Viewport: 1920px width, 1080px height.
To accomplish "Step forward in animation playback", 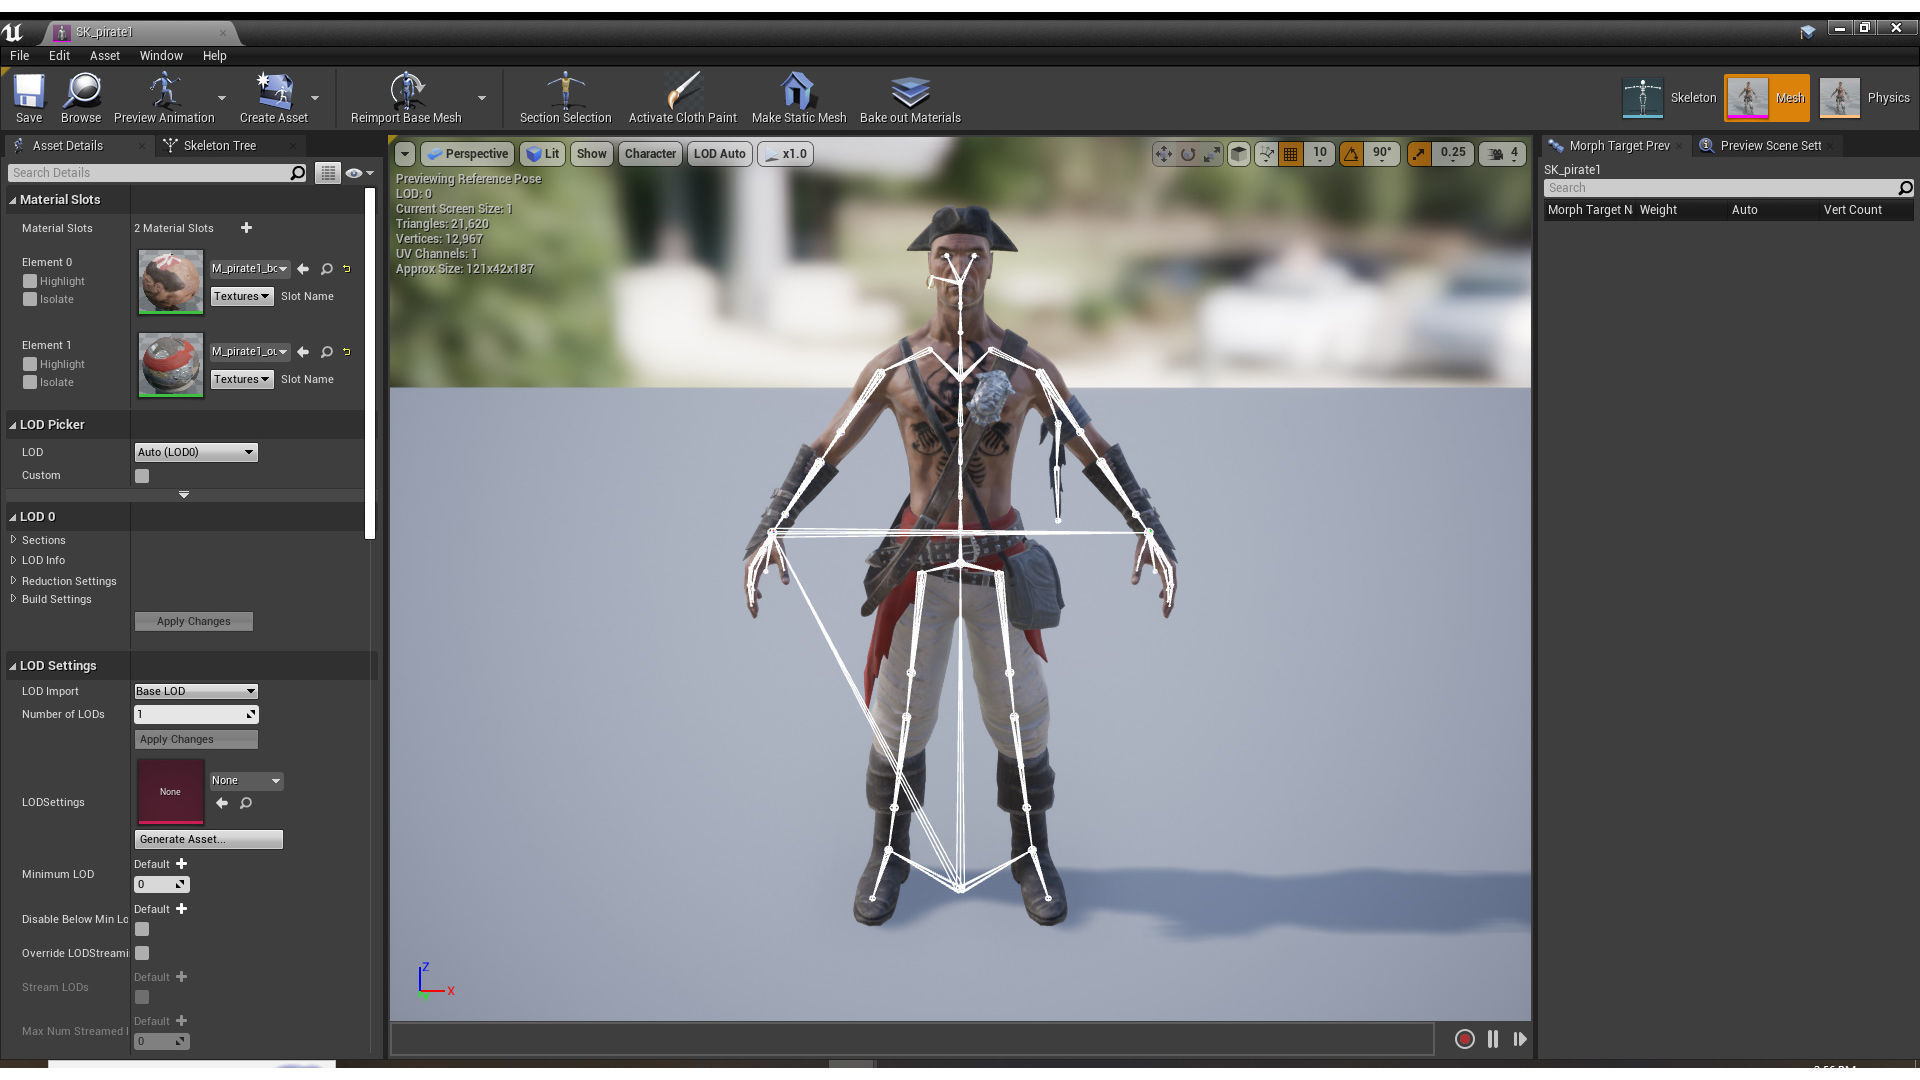I will click(1520, 1039).
